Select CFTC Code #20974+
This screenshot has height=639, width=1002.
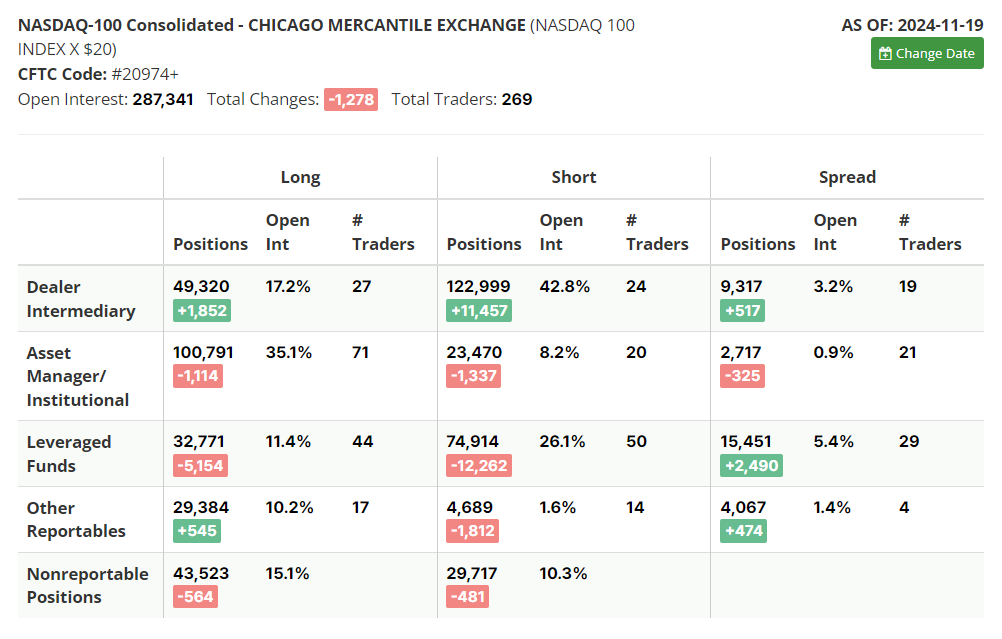[x=98, y=74]
